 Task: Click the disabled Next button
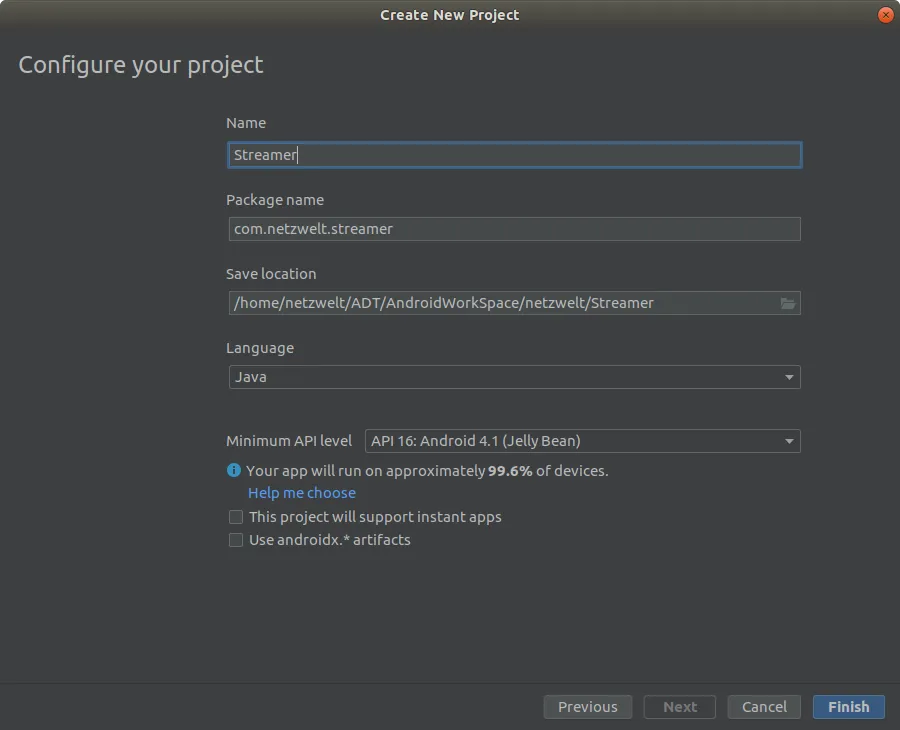[x=679, y=707]
